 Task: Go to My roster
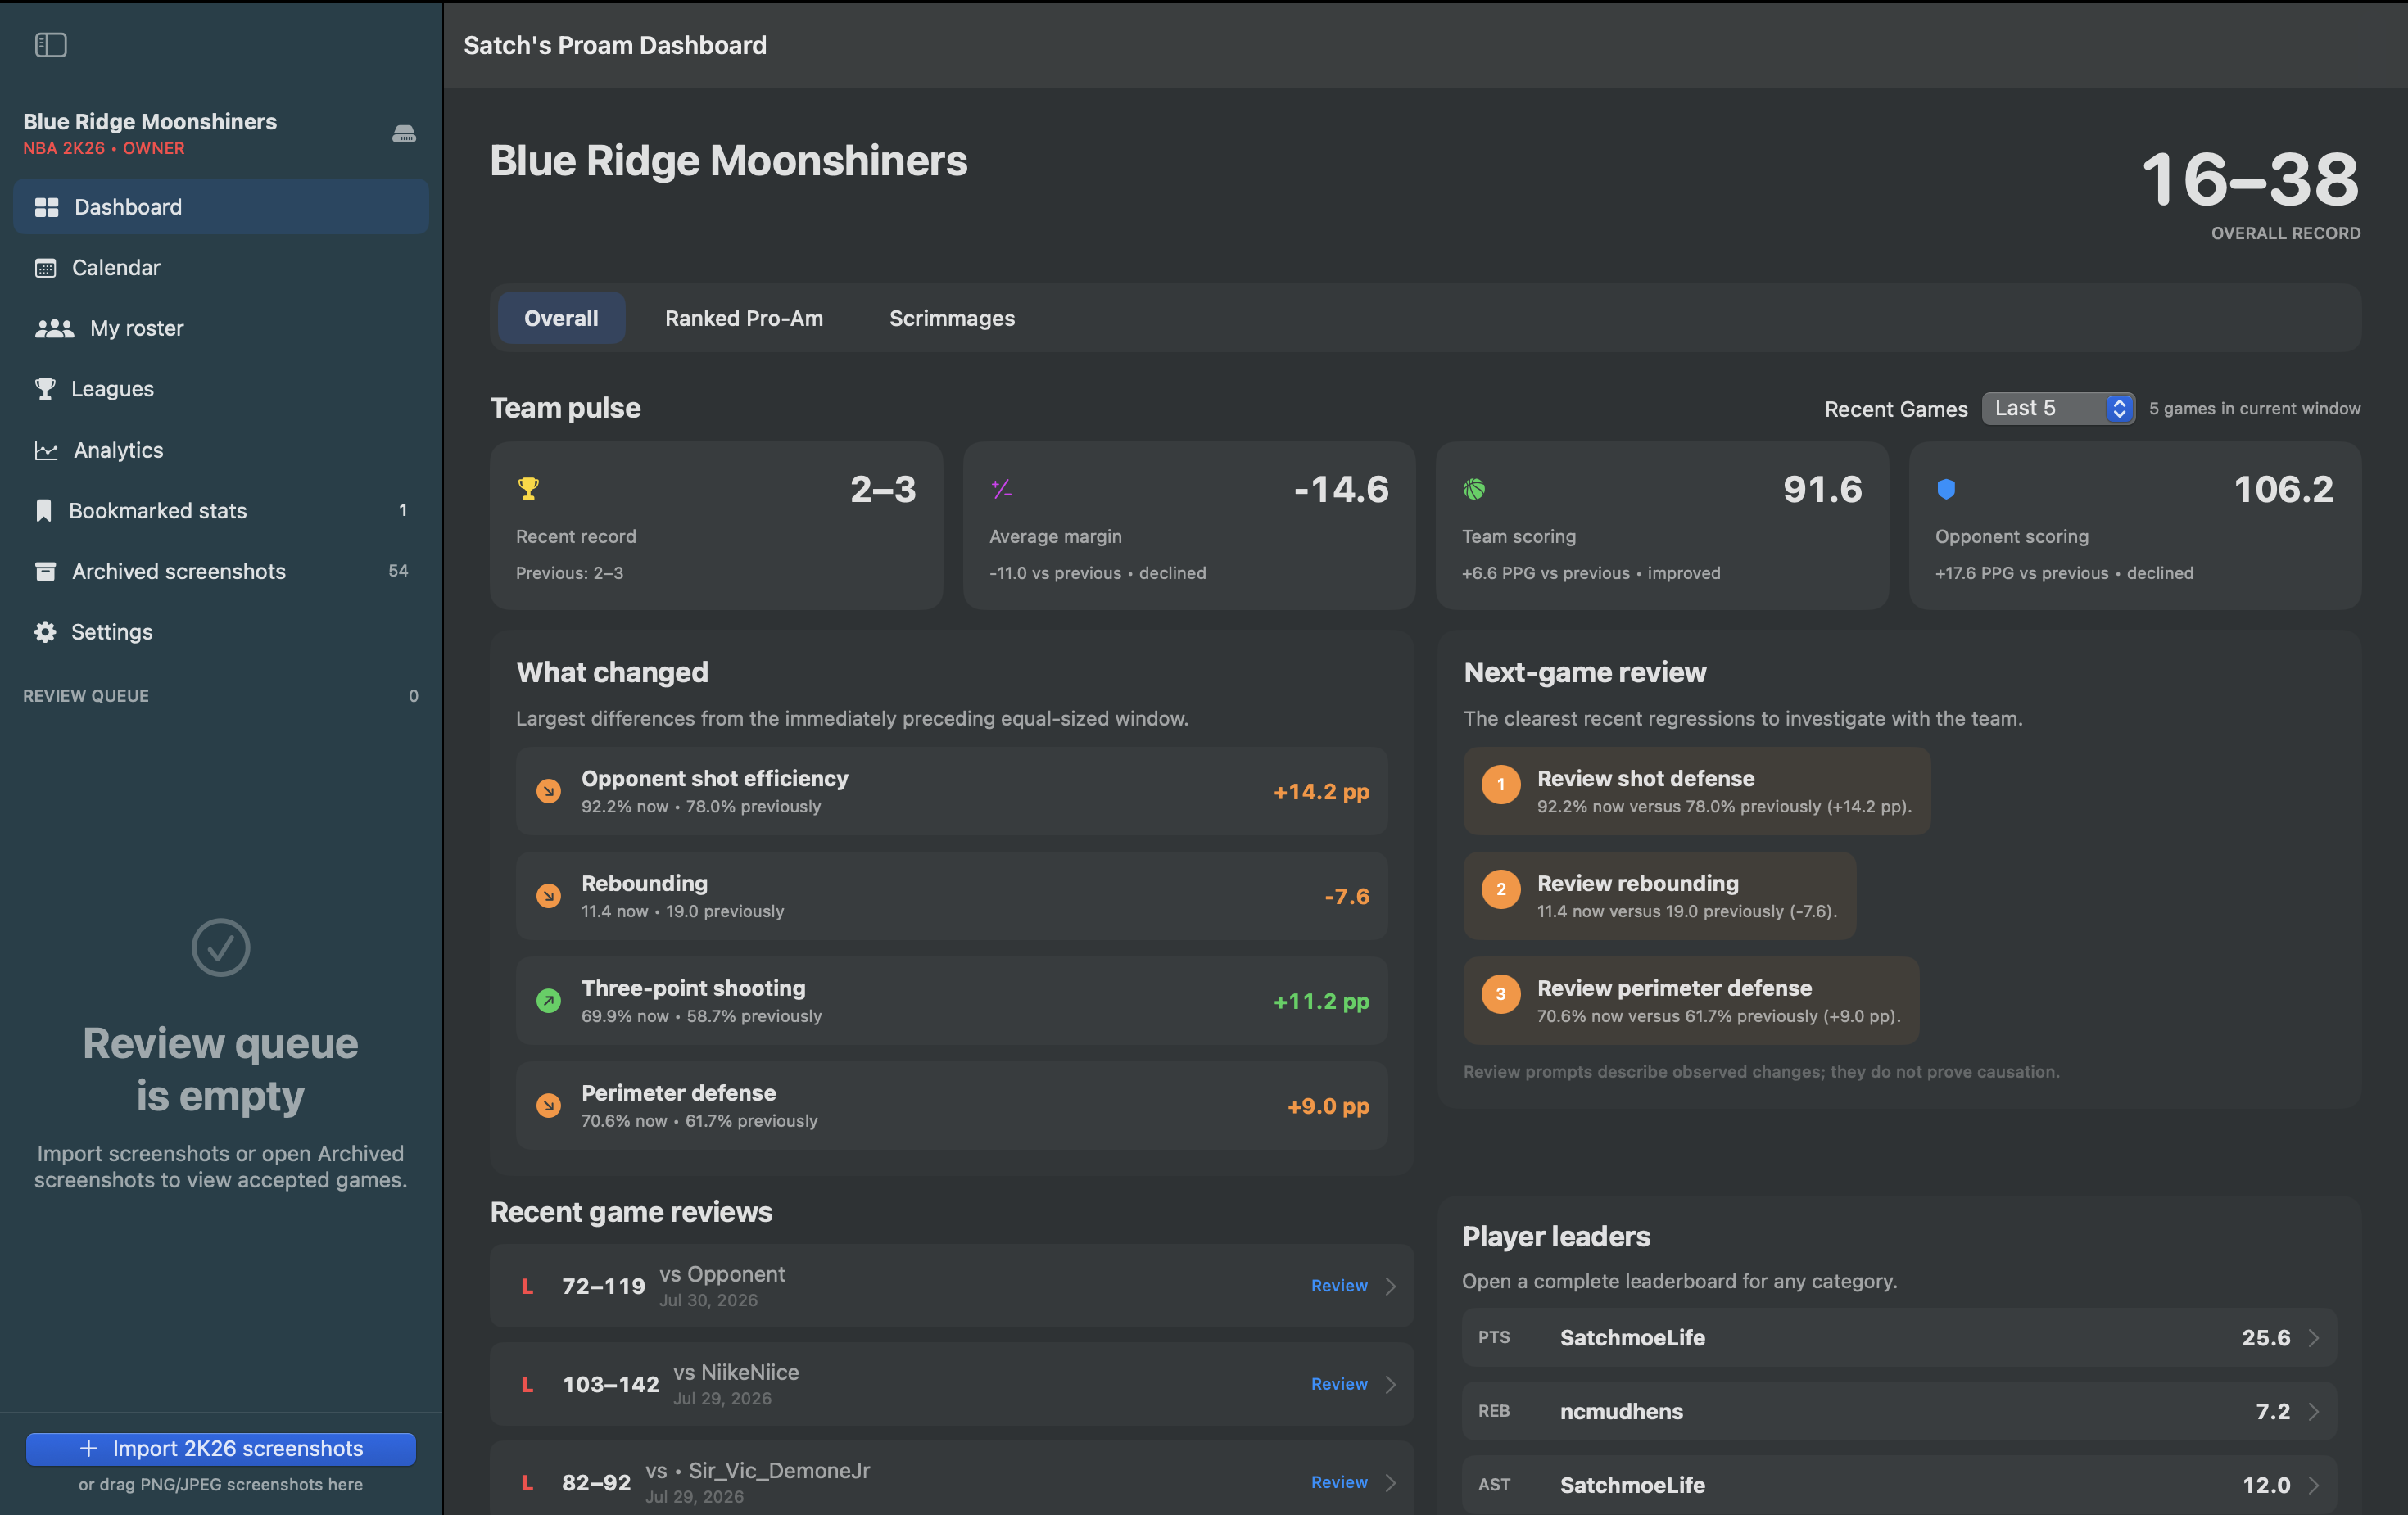[221, 328]
